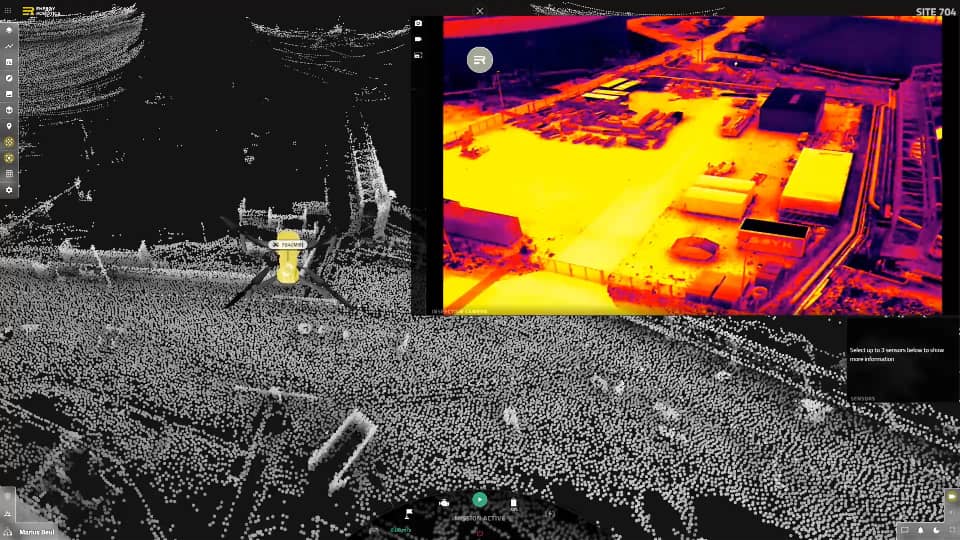Screen dimensions: 960x540
Task: Click the drone battery status icon
Action: point(514,503)
